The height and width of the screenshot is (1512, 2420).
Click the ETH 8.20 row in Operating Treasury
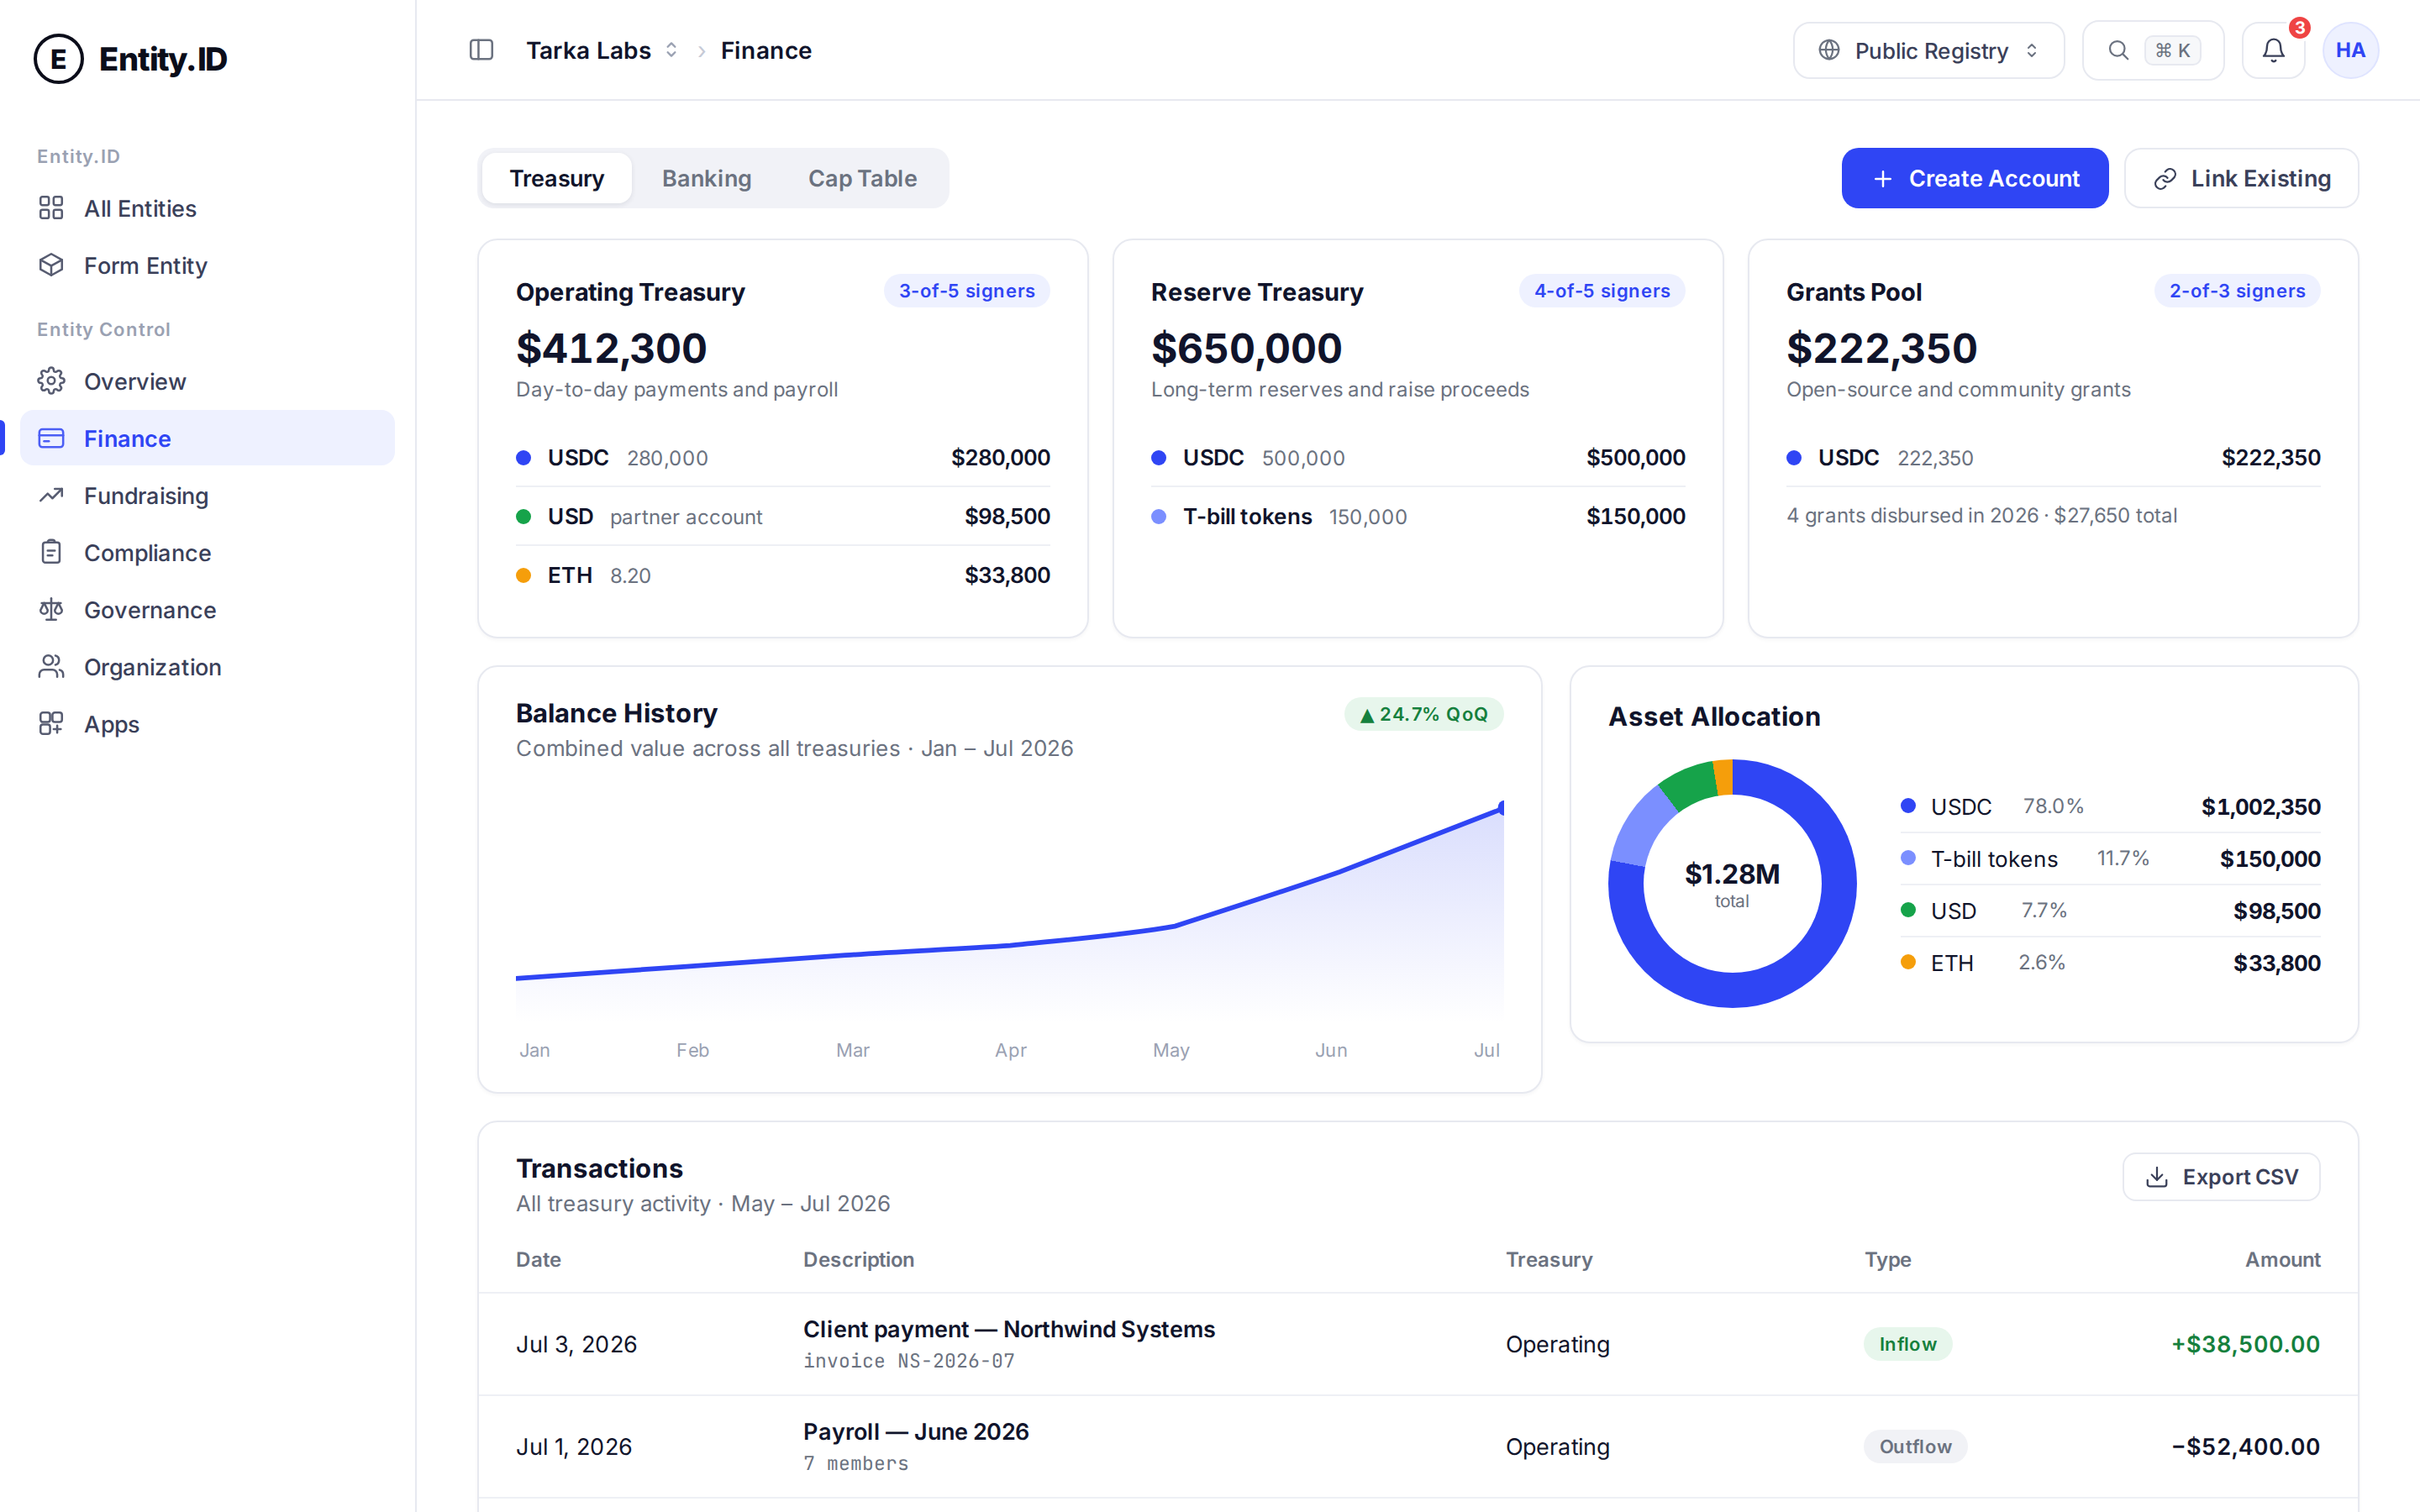(783, 575)
